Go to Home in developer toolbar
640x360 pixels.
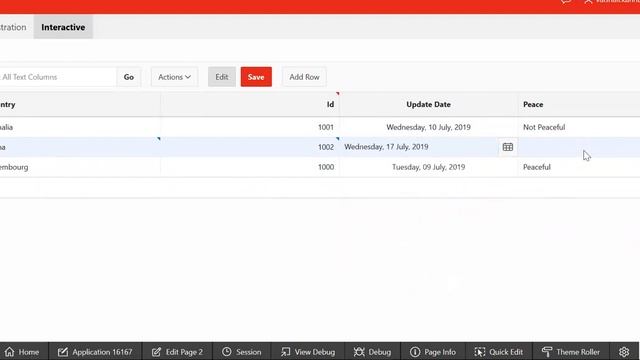pyautogui.click(x=23, y=351)
